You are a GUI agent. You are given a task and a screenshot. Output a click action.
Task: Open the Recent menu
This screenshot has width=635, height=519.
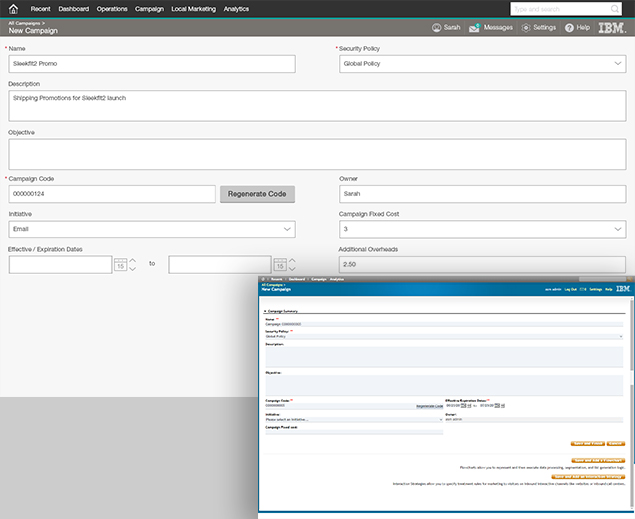click(40, 9)
